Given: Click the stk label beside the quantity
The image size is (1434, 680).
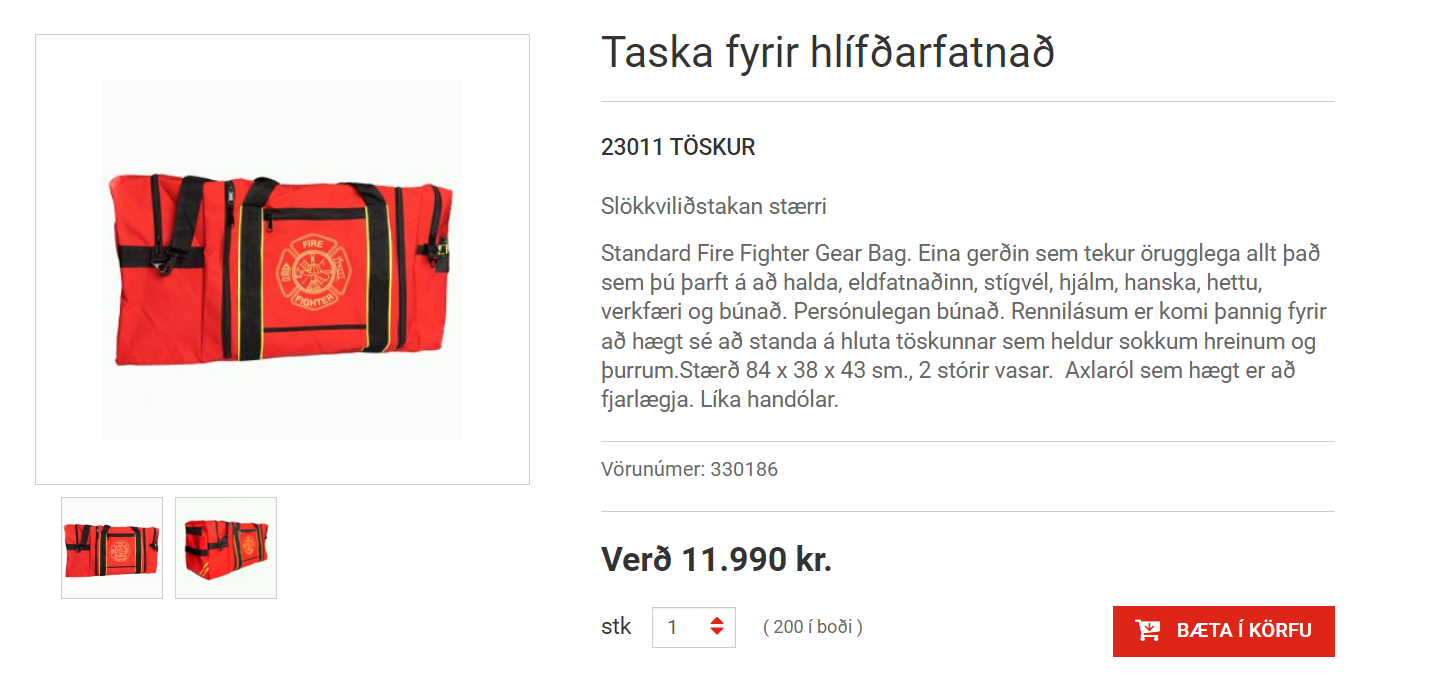Looking at the screenshot, I should (616, 627).
